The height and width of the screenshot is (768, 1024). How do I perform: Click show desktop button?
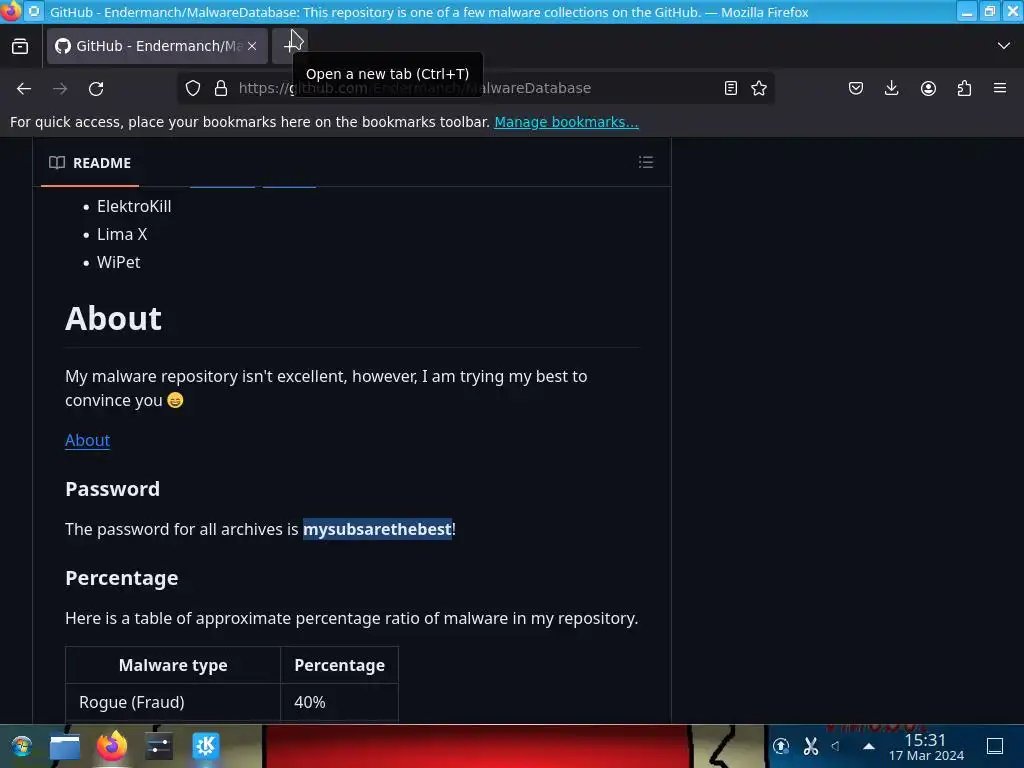(x=995, y=746)
